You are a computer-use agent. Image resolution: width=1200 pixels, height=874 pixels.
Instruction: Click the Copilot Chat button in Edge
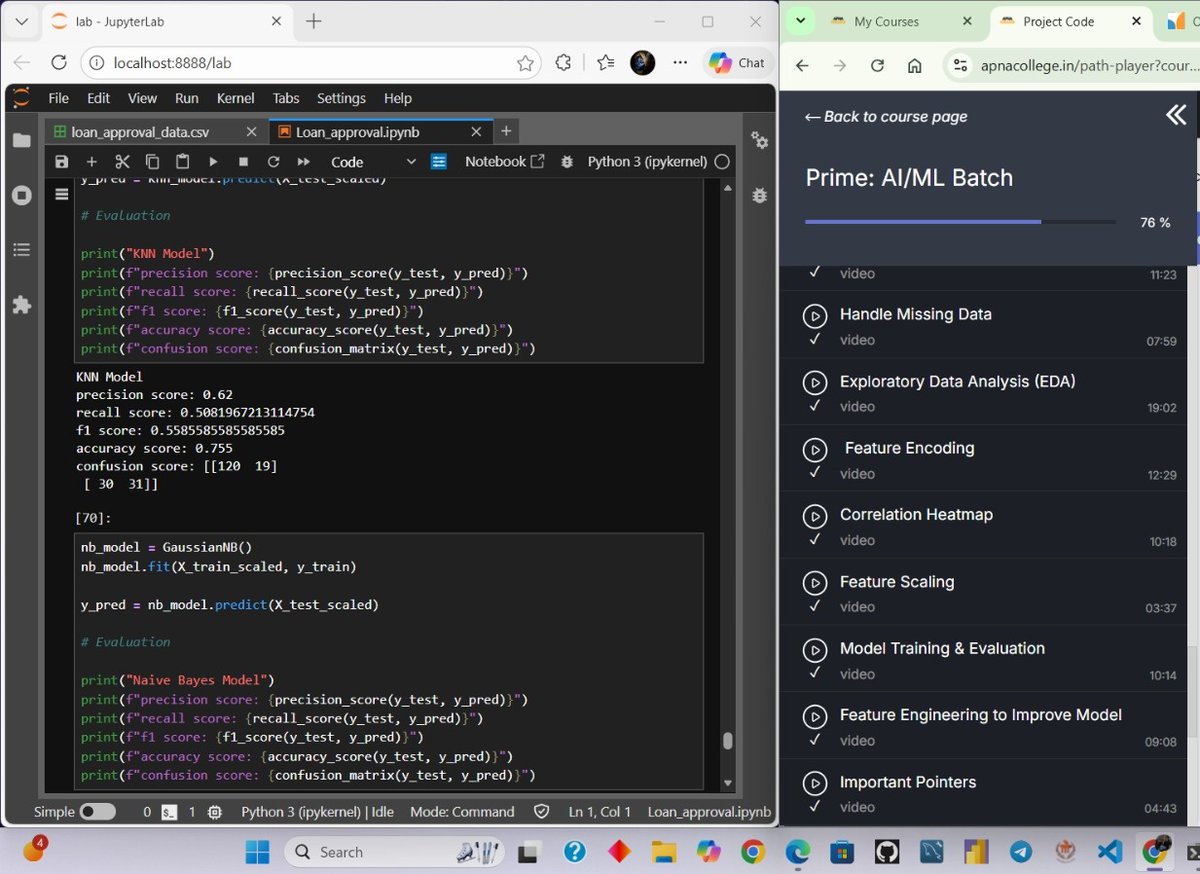coord(736,63)
